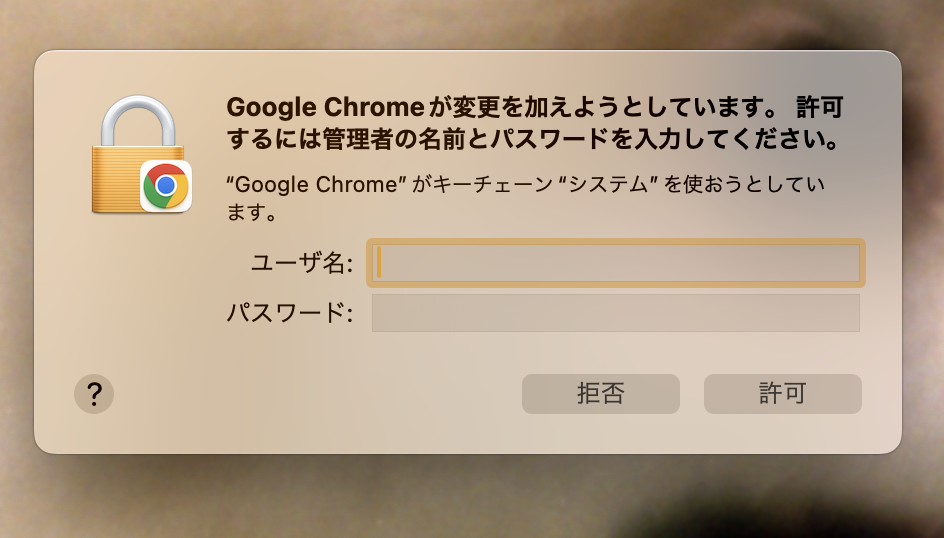Focus the ユーザ名 text field
The height and width of the screenshot is (538, 944).
tap(615, 263)
